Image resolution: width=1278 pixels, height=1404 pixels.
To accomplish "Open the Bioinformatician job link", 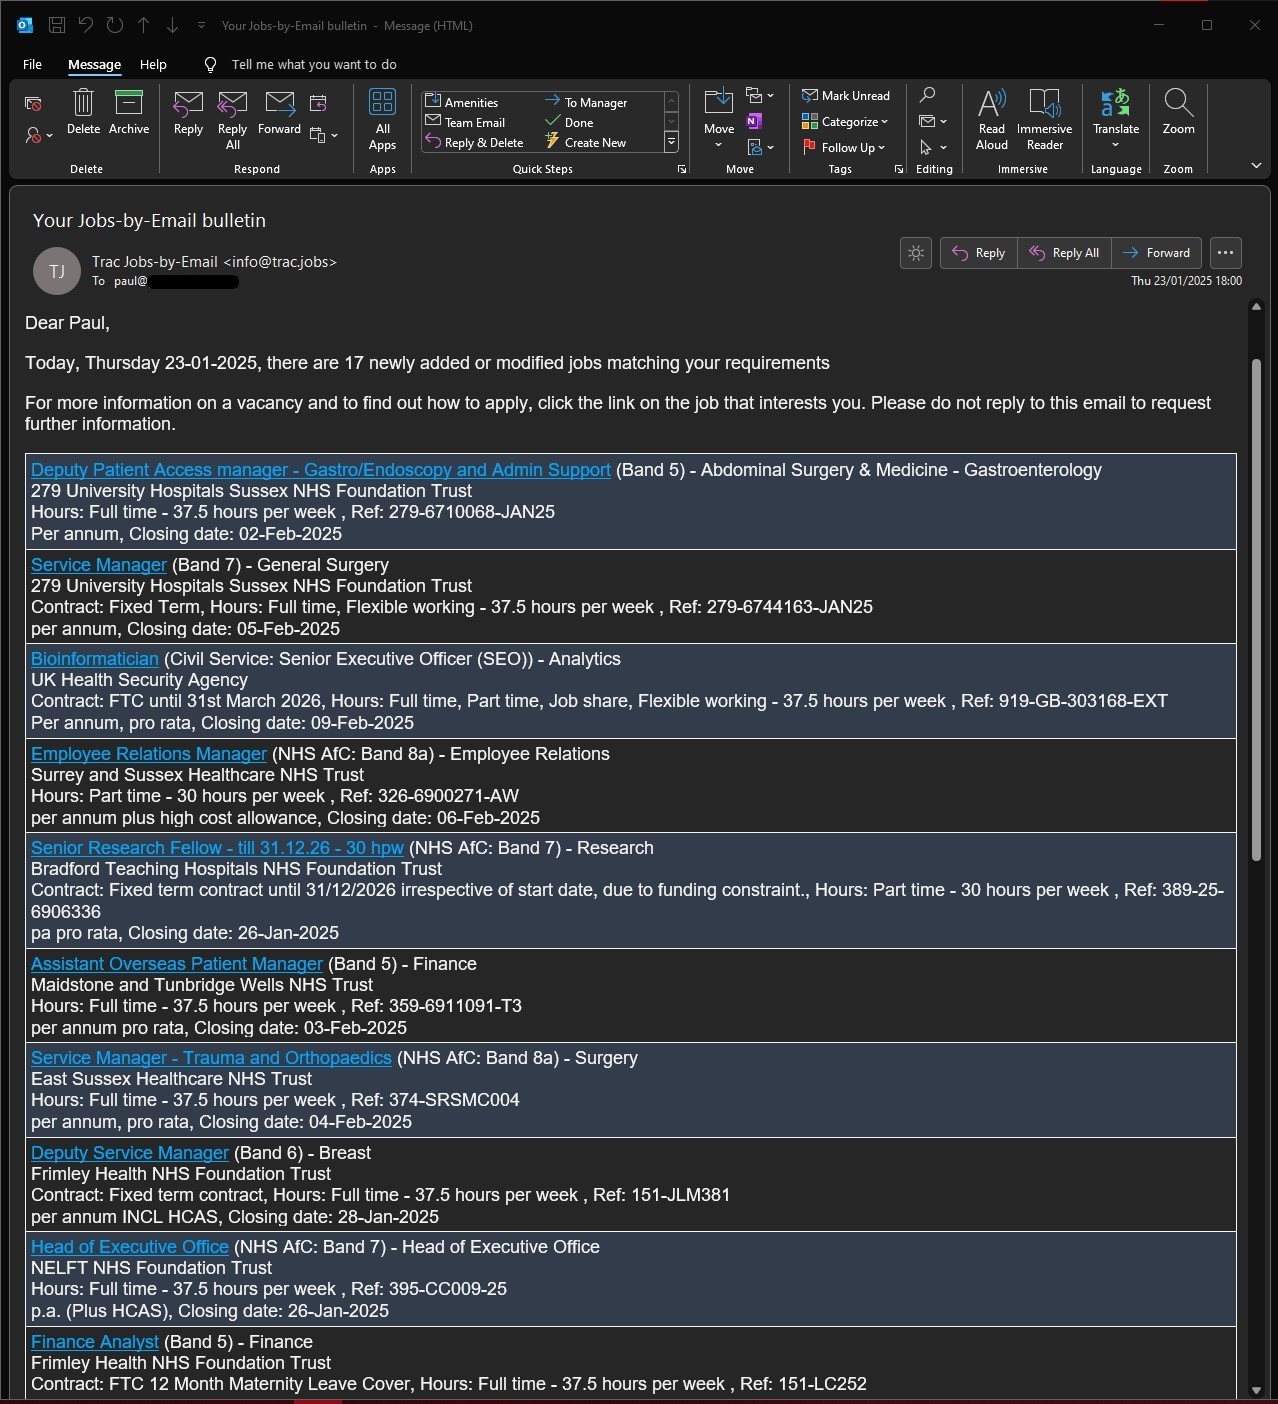I will coord(95,659).
